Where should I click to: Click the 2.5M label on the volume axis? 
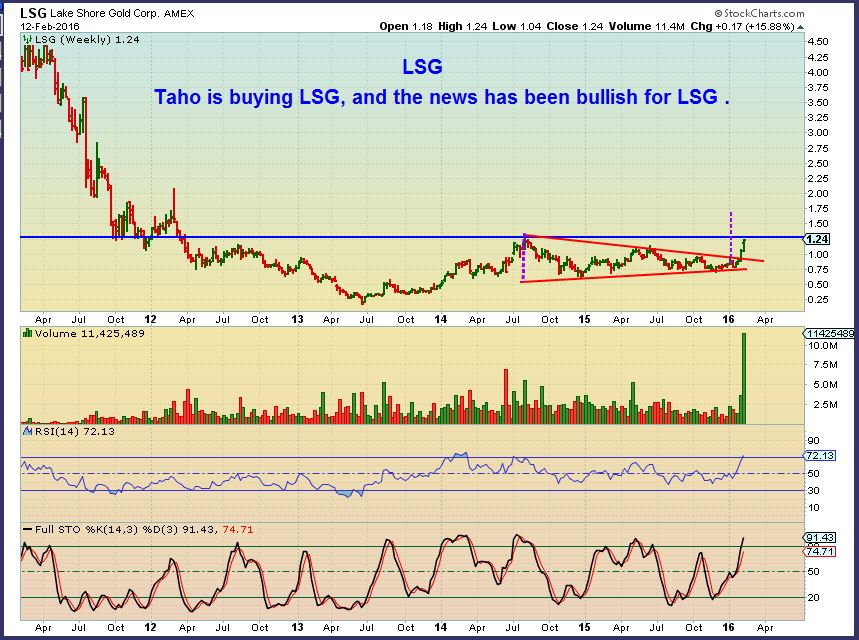tap(825, 404)
